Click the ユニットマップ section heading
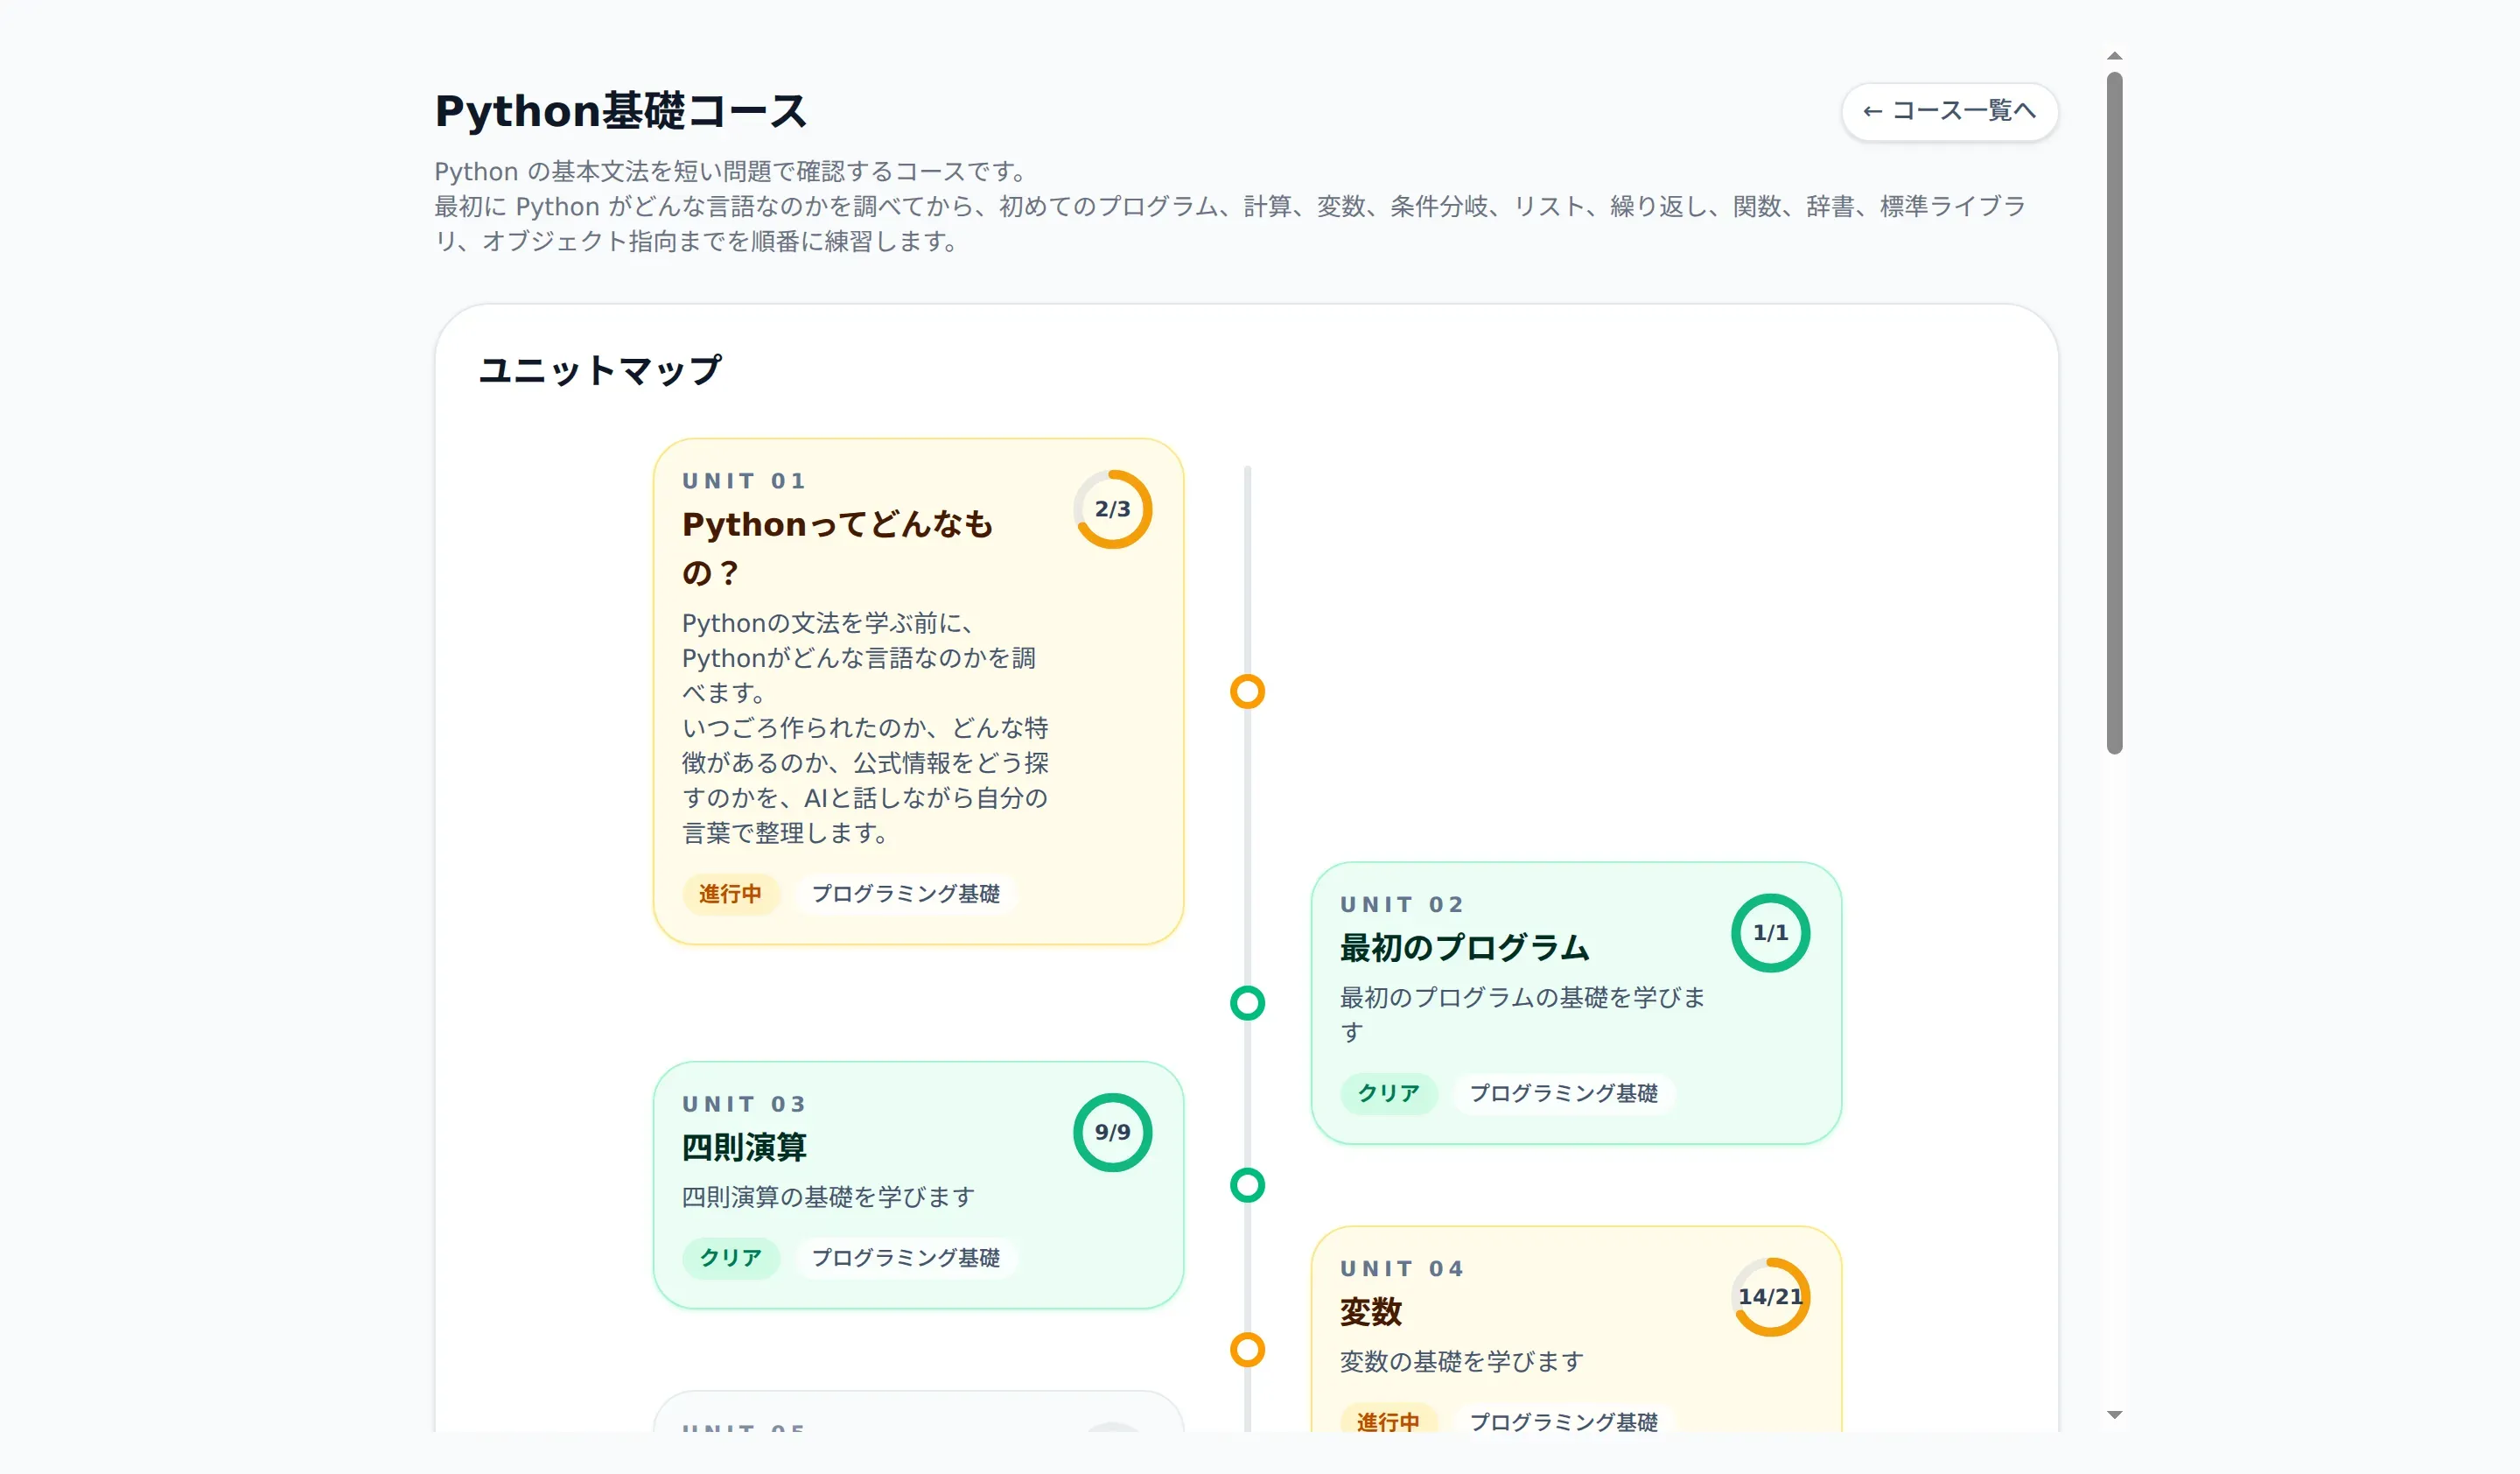This screenshot has width=2520, height=1474. (x=600, y=370)
